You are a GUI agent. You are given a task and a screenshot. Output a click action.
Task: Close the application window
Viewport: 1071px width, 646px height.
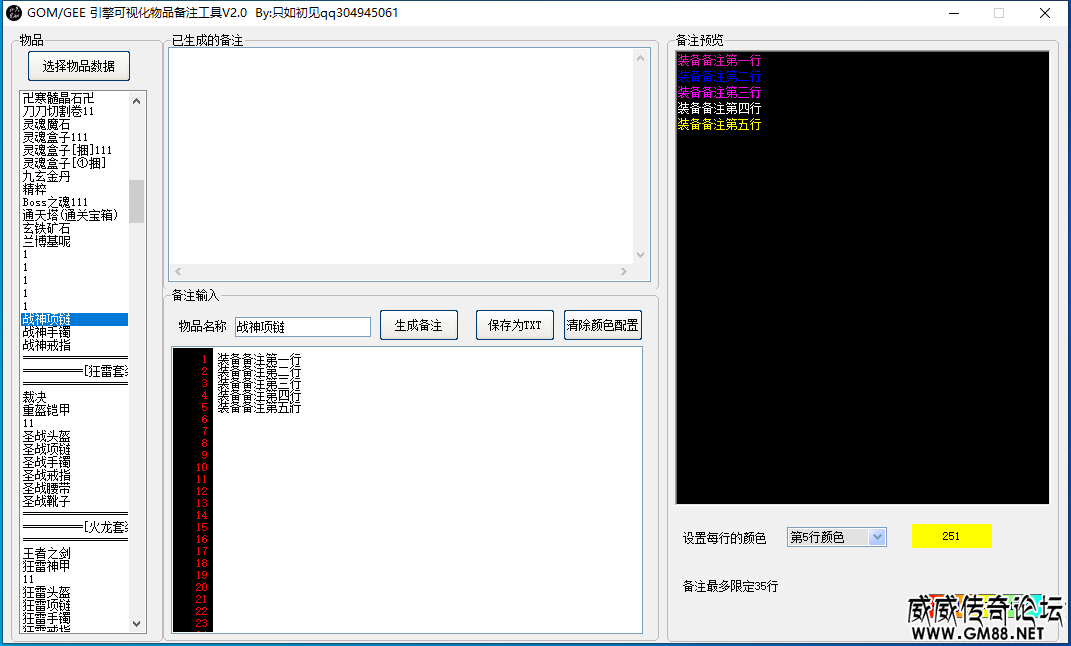[x=1044, y=13]
